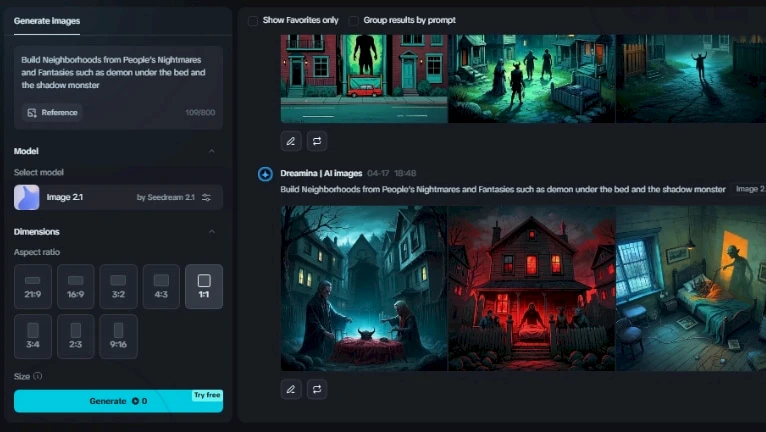
Task: Click the 109/800 character counter
Action: [200, 112]
